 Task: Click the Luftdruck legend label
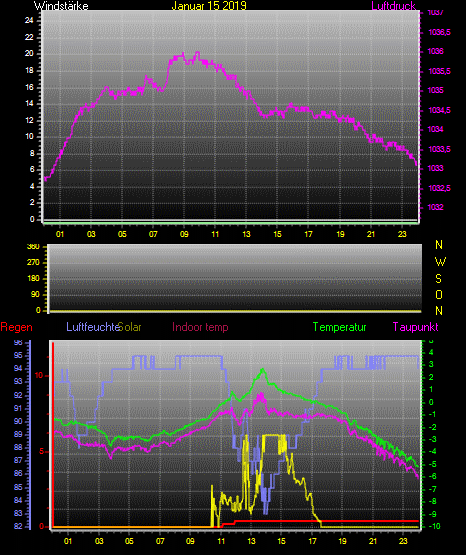pos(393,6)
